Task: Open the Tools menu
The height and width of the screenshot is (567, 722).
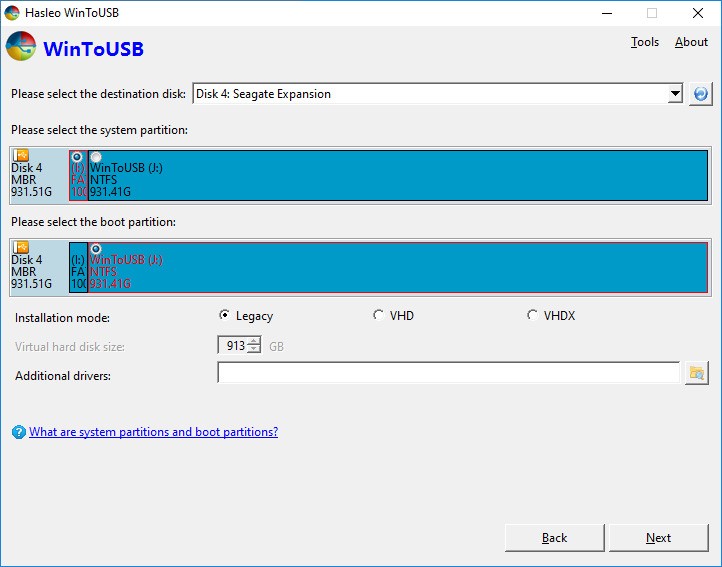Action: pos(645,42)
